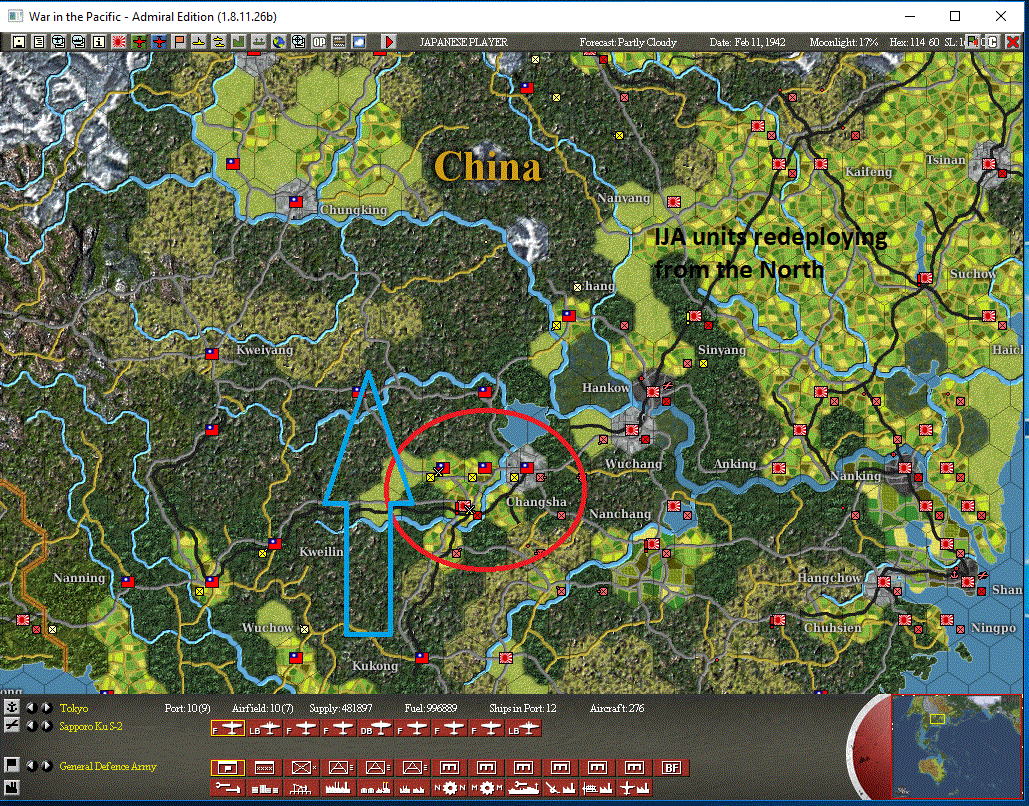
Task: Click the factory icon at bottom left
Action: (x=12, y=787)
